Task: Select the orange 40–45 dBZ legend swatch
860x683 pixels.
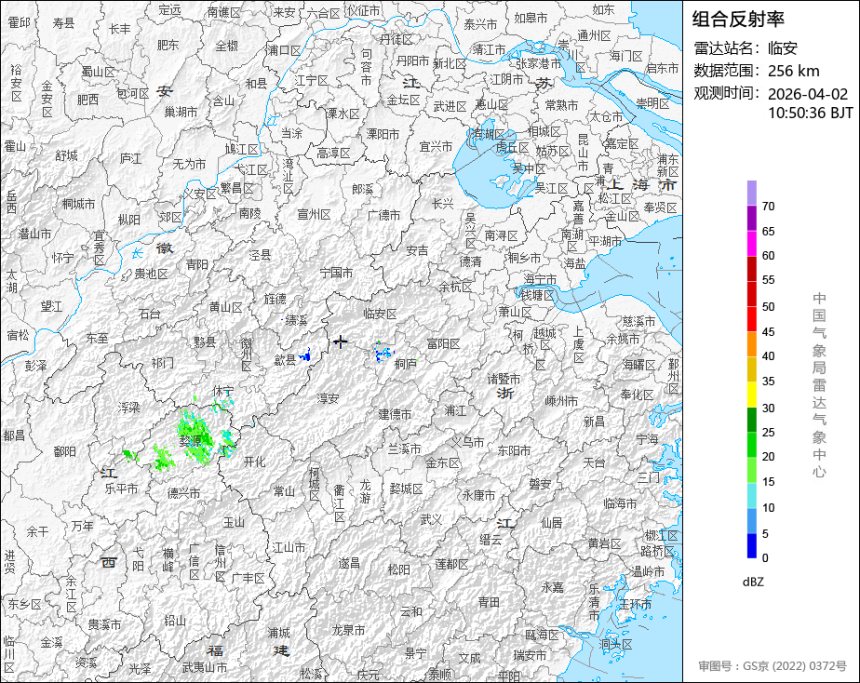Action: coord(751,345)
